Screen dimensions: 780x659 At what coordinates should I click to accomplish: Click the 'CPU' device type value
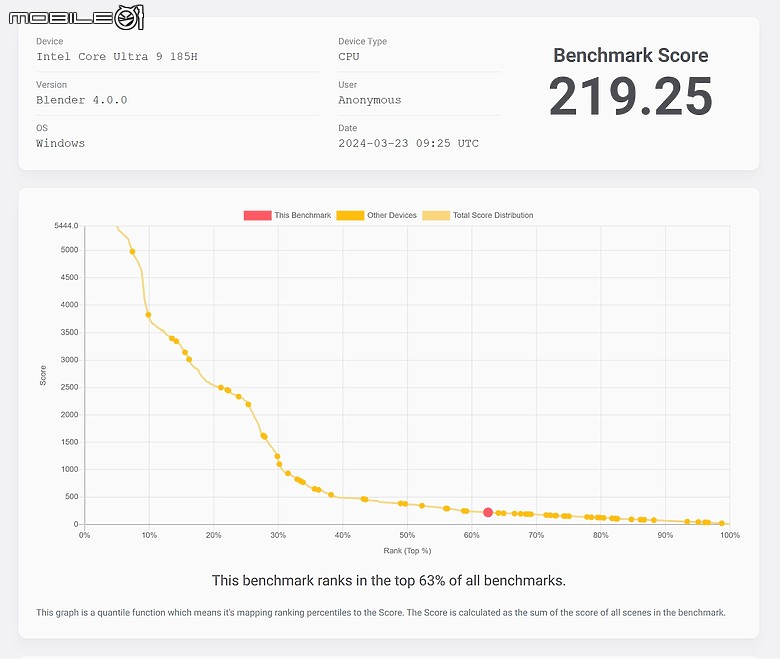point(349,57)
